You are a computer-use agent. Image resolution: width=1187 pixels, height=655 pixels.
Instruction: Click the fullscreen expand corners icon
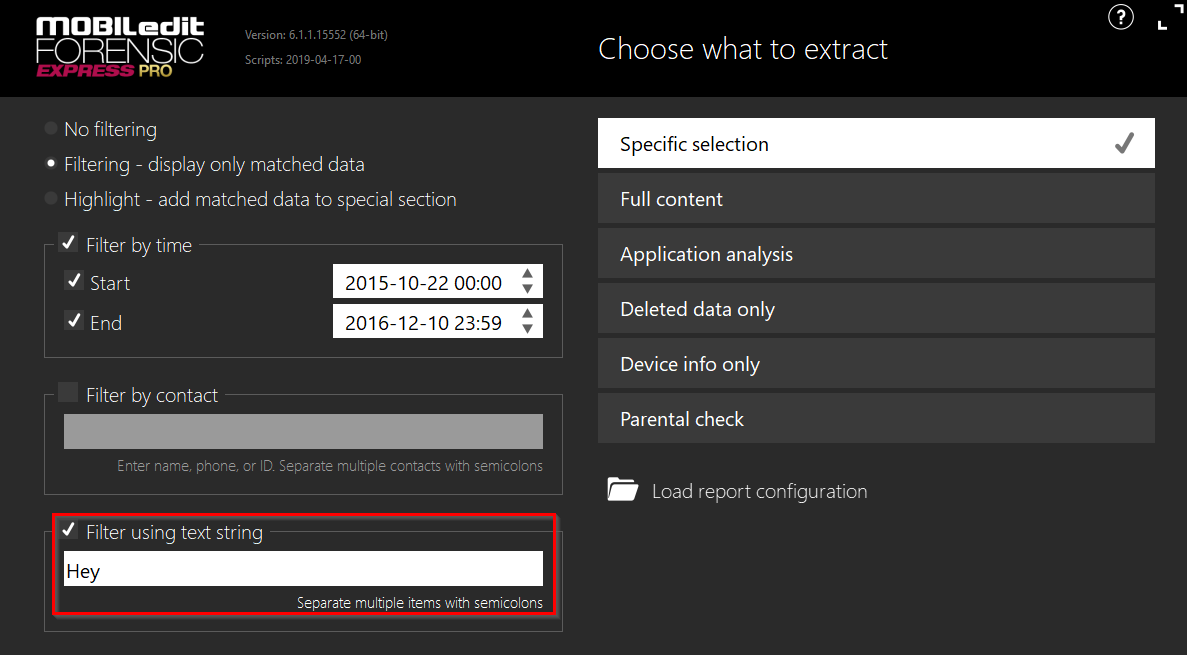point(1163,17)
